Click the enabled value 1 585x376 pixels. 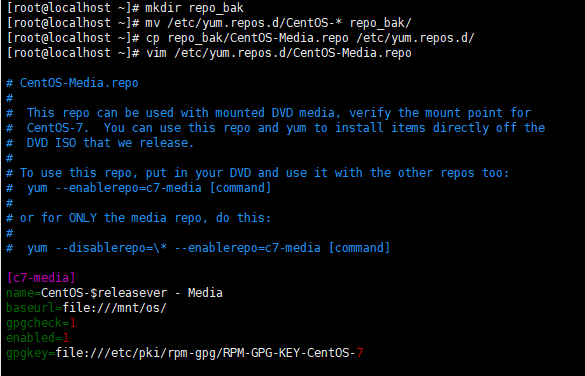point(66,338)
